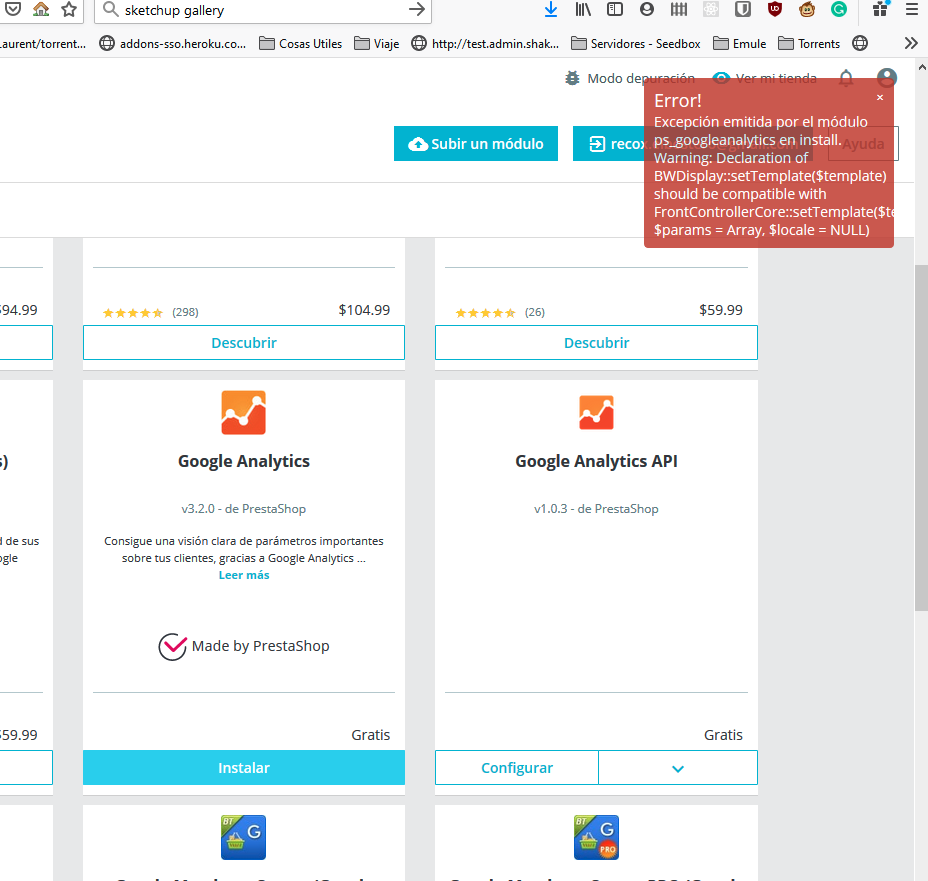Click the Google Analytics module logo

[243, 412]
